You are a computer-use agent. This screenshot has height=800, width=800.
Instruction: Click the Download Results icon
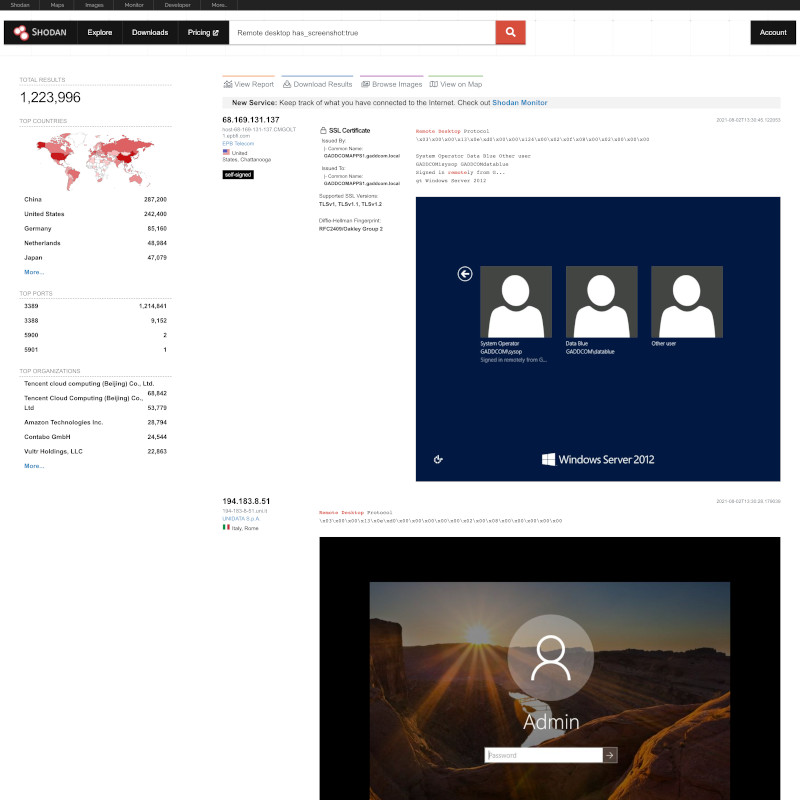[x=287, y=84]
